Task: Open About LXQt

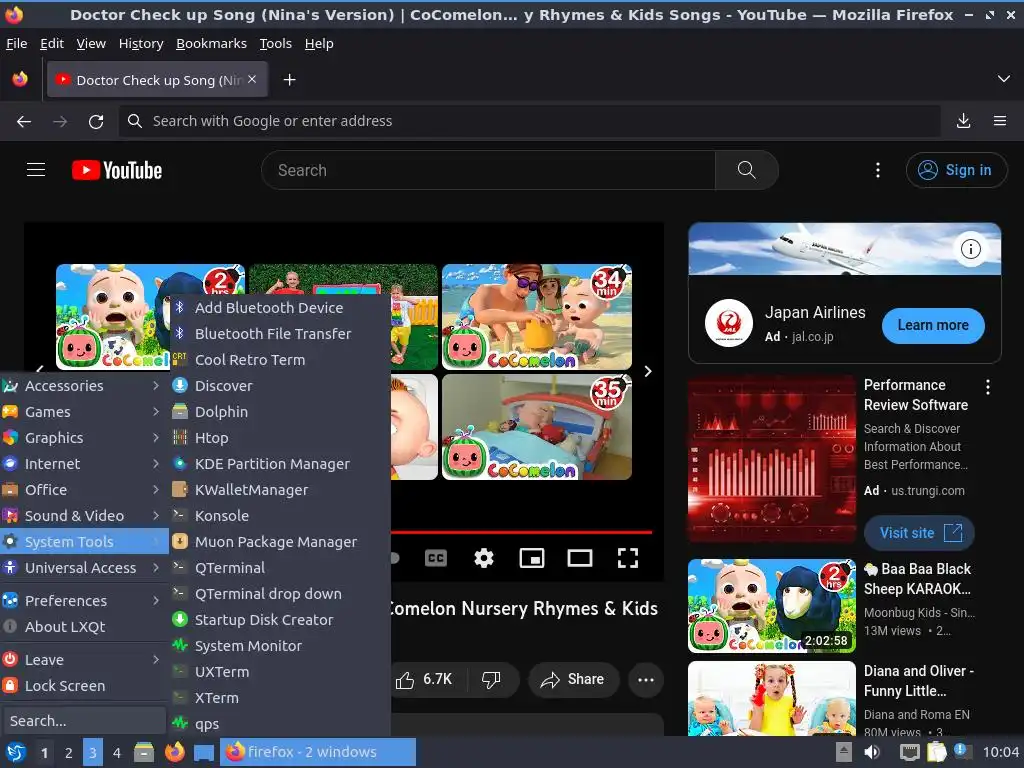Action: [x=84, y=626]
